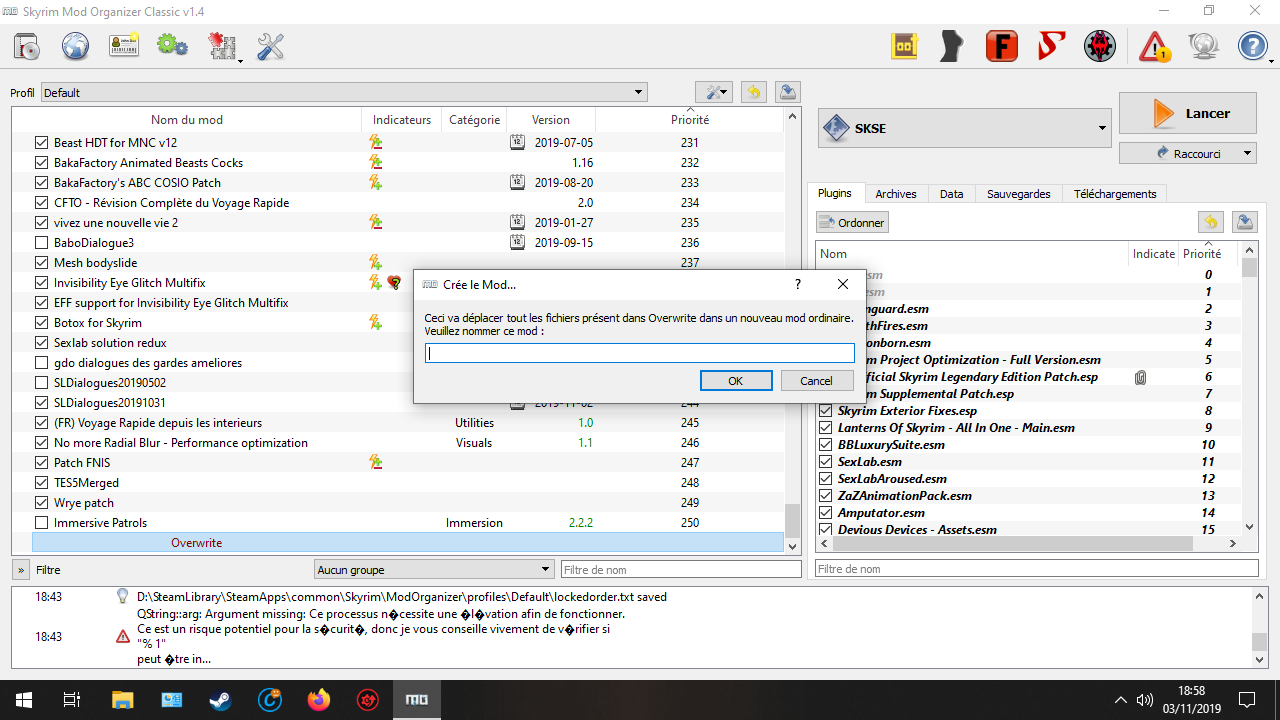Click the Ordonner sort button
Screen dimensions: 1280x720
[x=852, y=223]
